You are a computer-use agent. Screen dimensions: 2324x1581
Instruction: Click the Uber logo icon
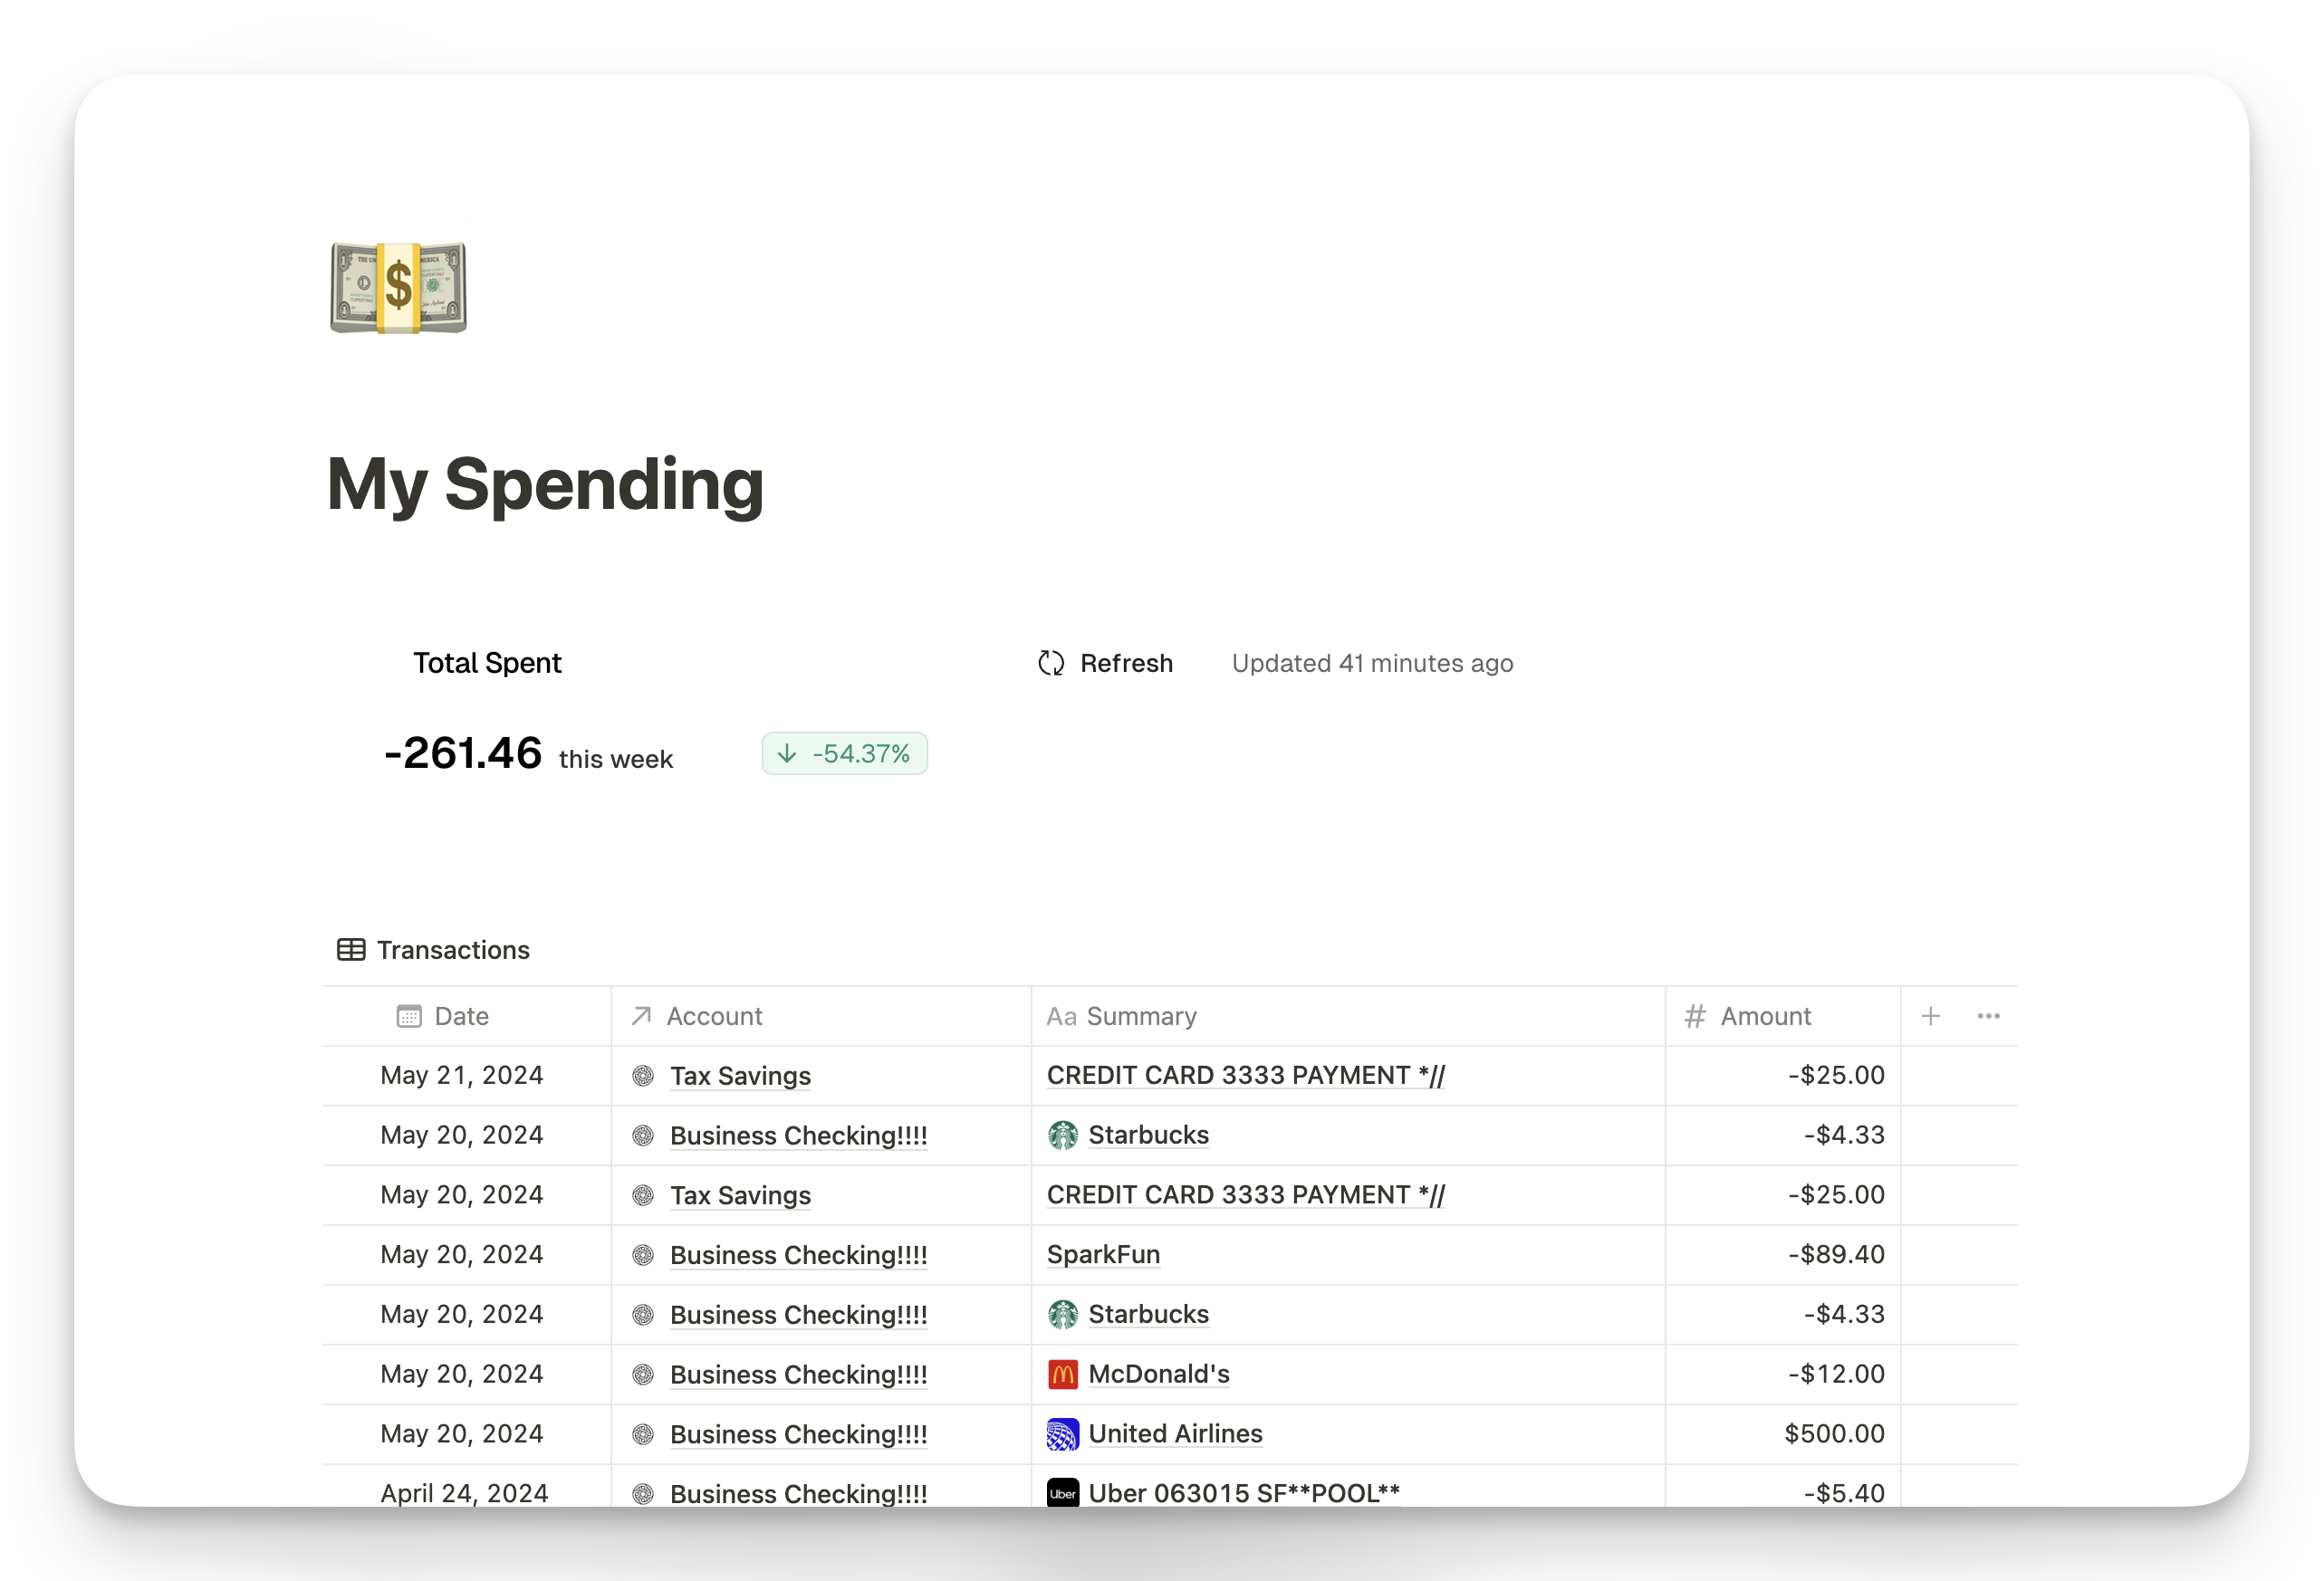point(1062,1493)
